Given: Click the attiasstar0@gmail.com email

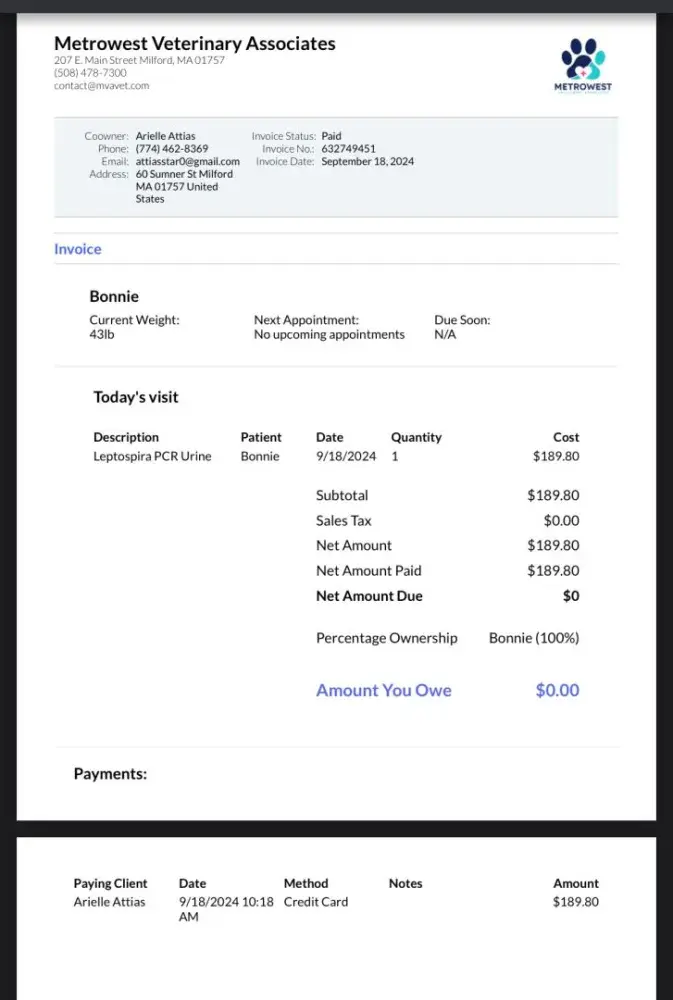Looking at the screenshot, I should point(187,162).
